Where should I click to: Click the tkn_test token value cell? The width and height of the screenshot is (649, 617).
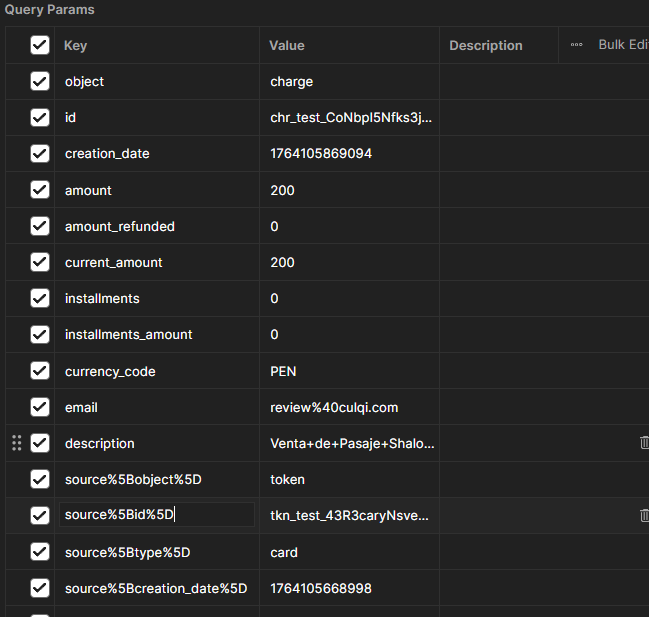(350, 515)
